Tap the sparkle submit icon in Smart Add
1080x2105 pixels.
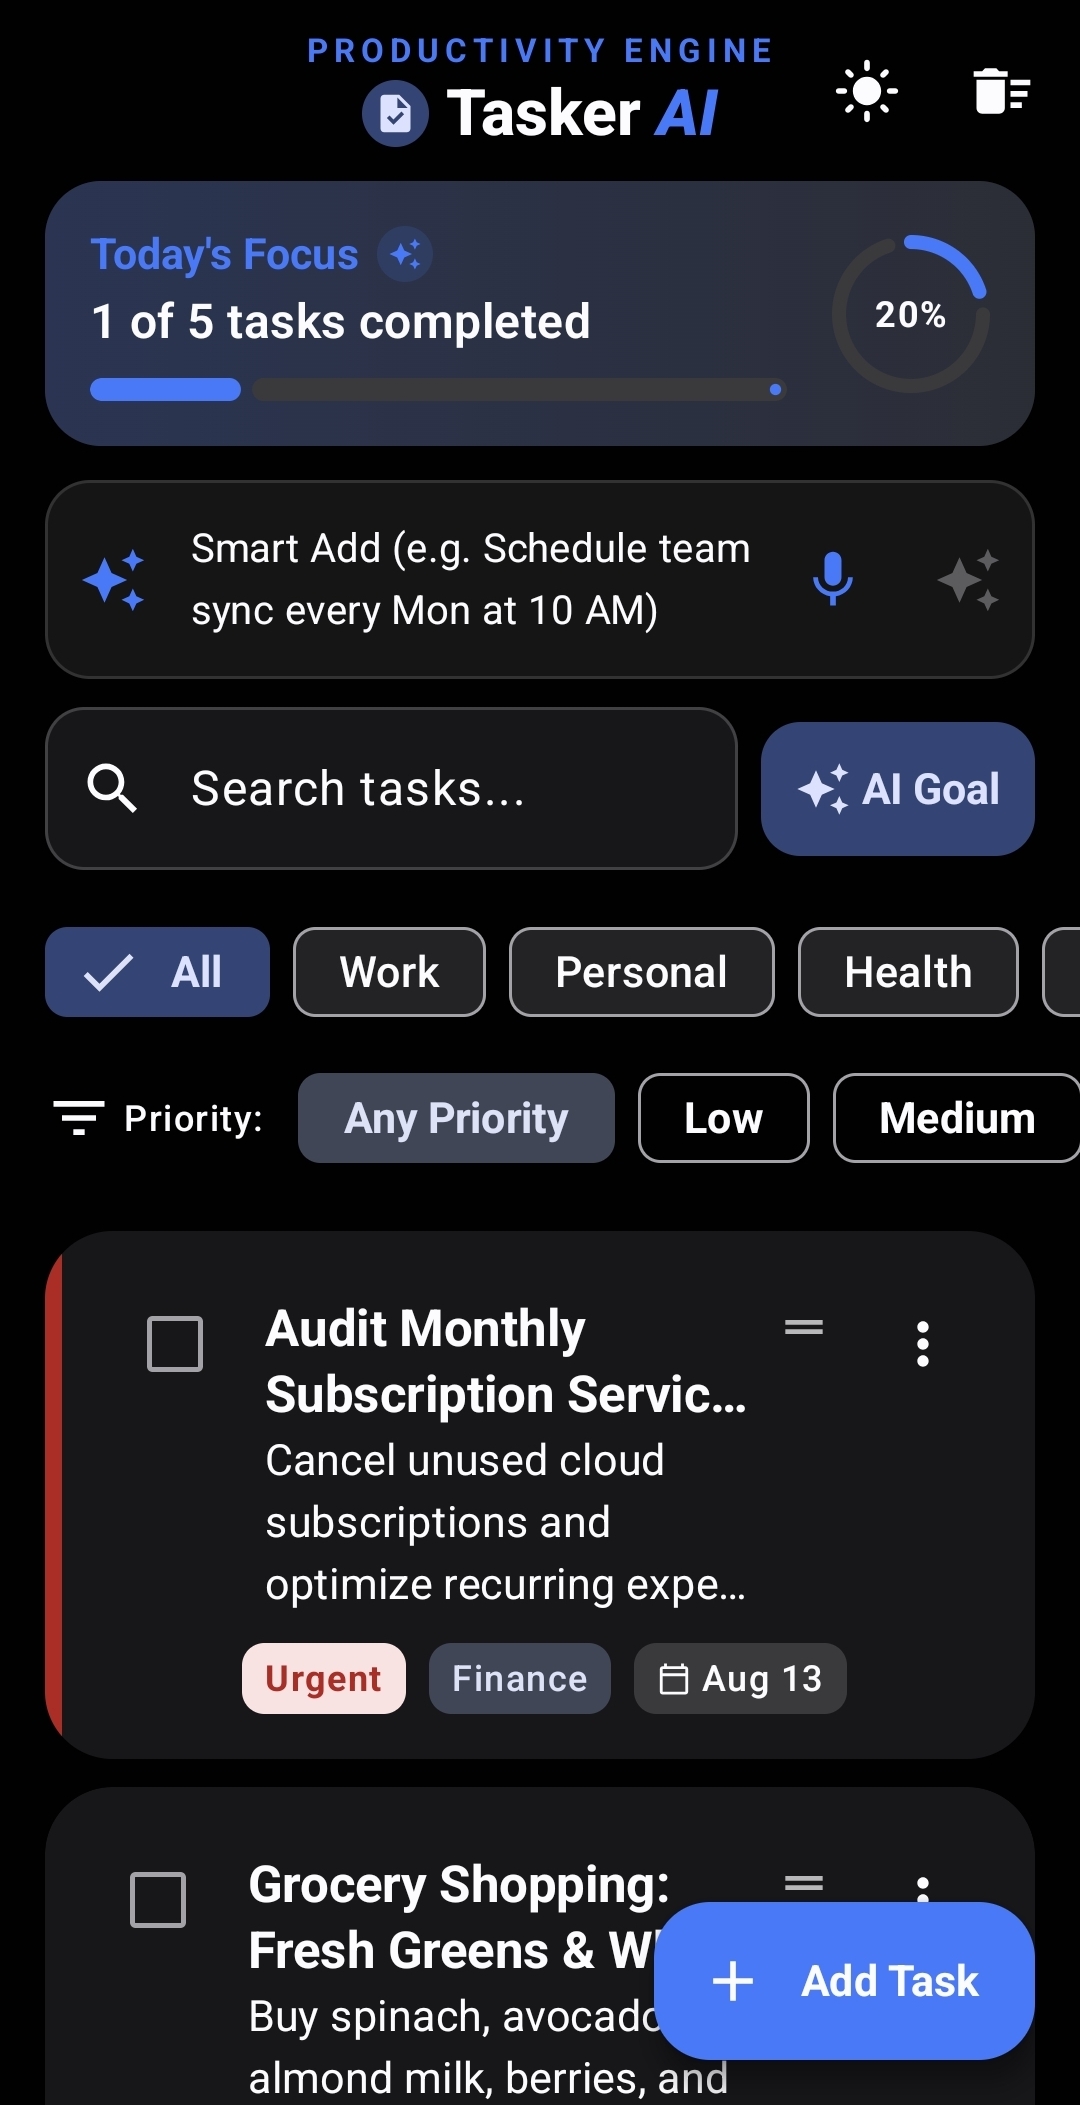click(x=968, y=579)
